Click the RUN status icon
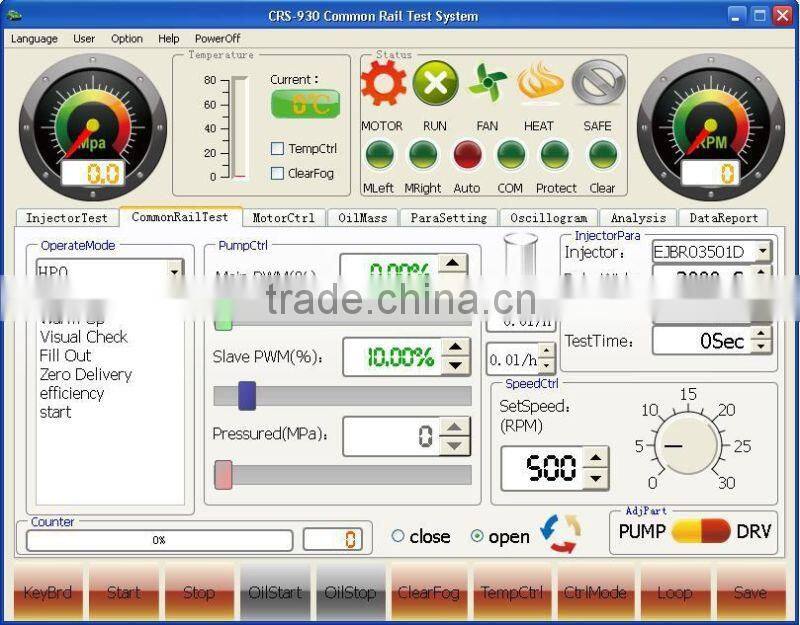Viewport: 800px width, 625px height. (x=436, y=84)
